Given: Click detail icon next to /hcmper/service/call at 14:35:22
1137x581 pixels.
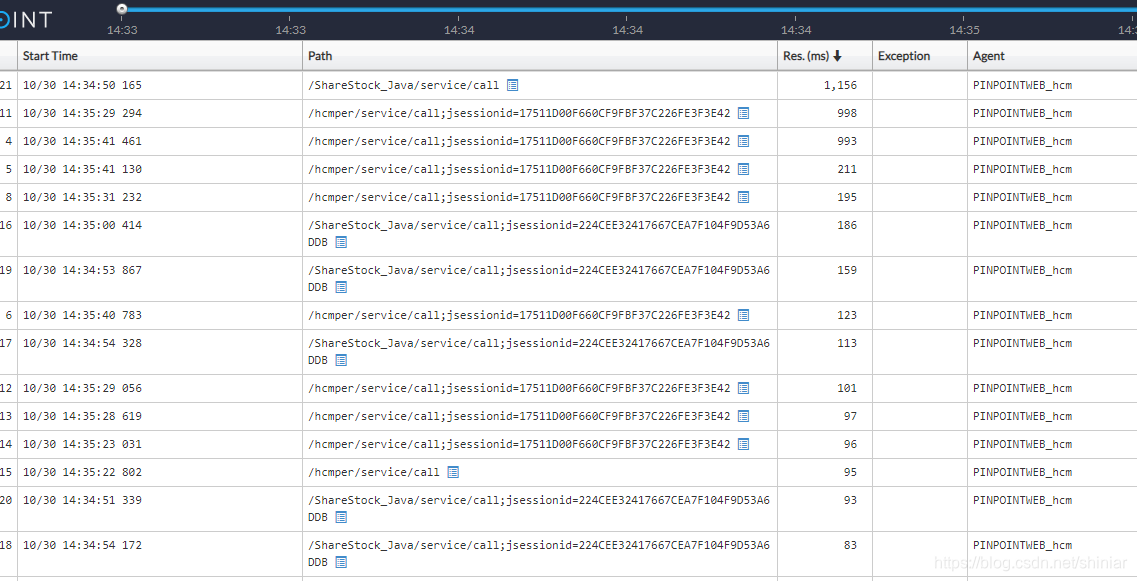Looking at the screenshot, I should (x=454, y=472).
